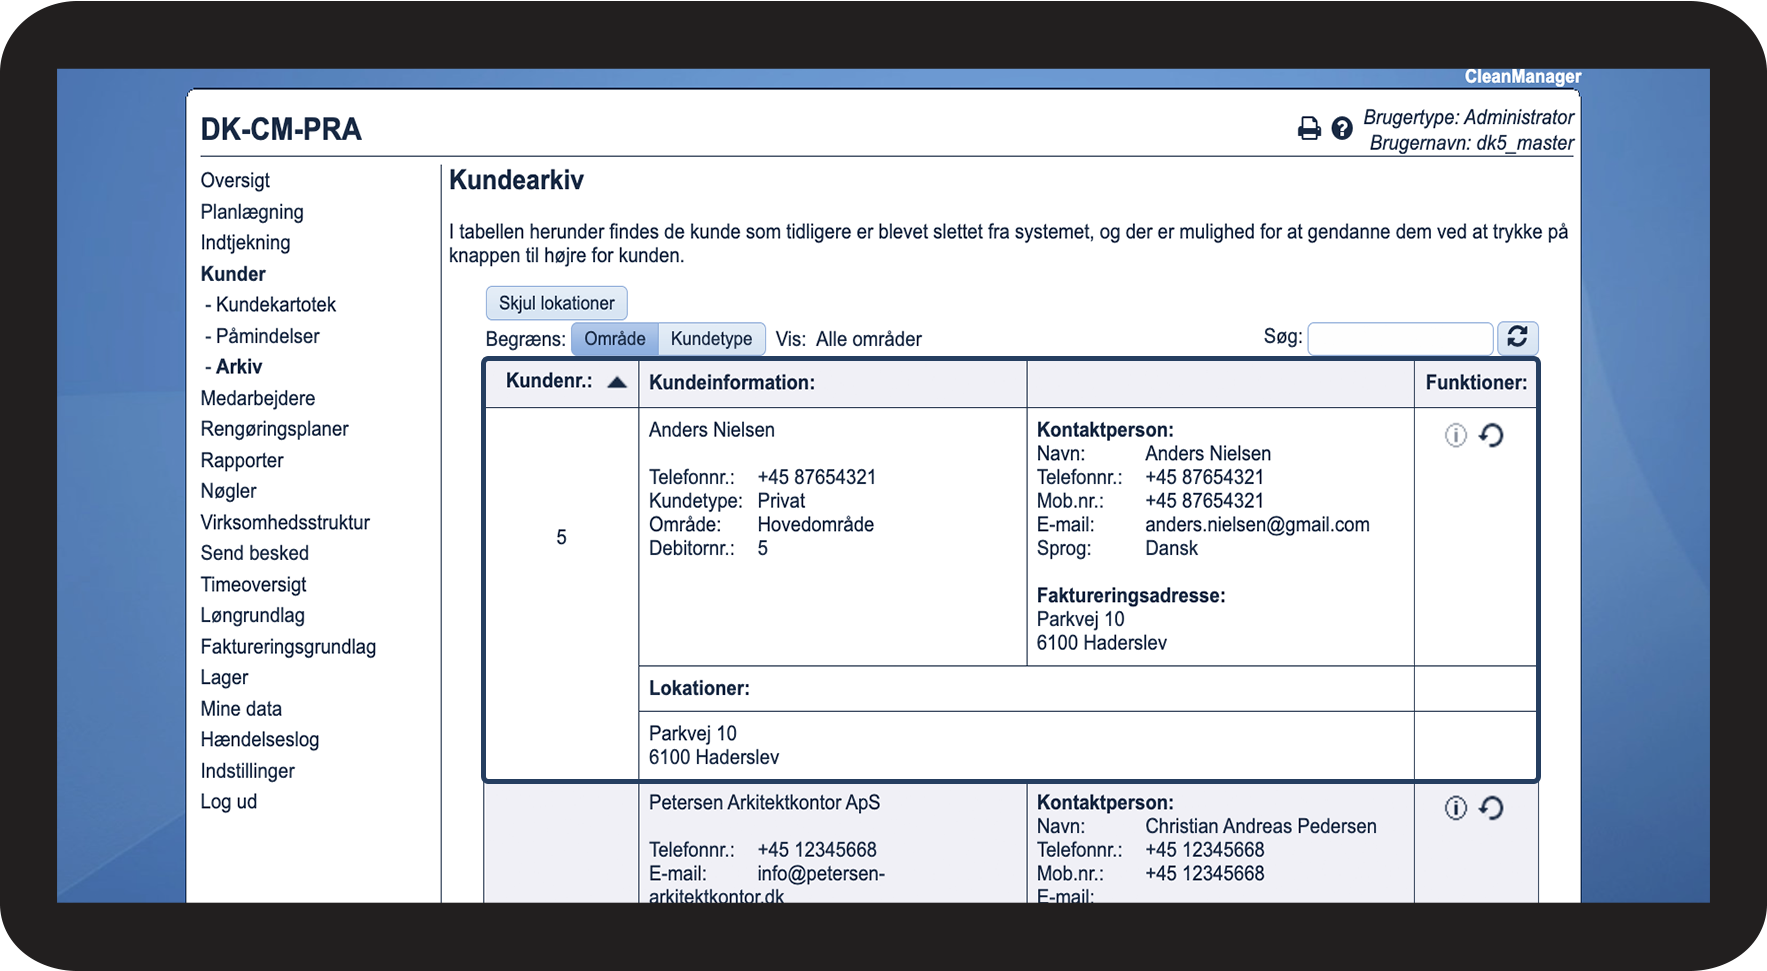Open help via question mark icon

pyautogui.click(x=1342, y=128)
